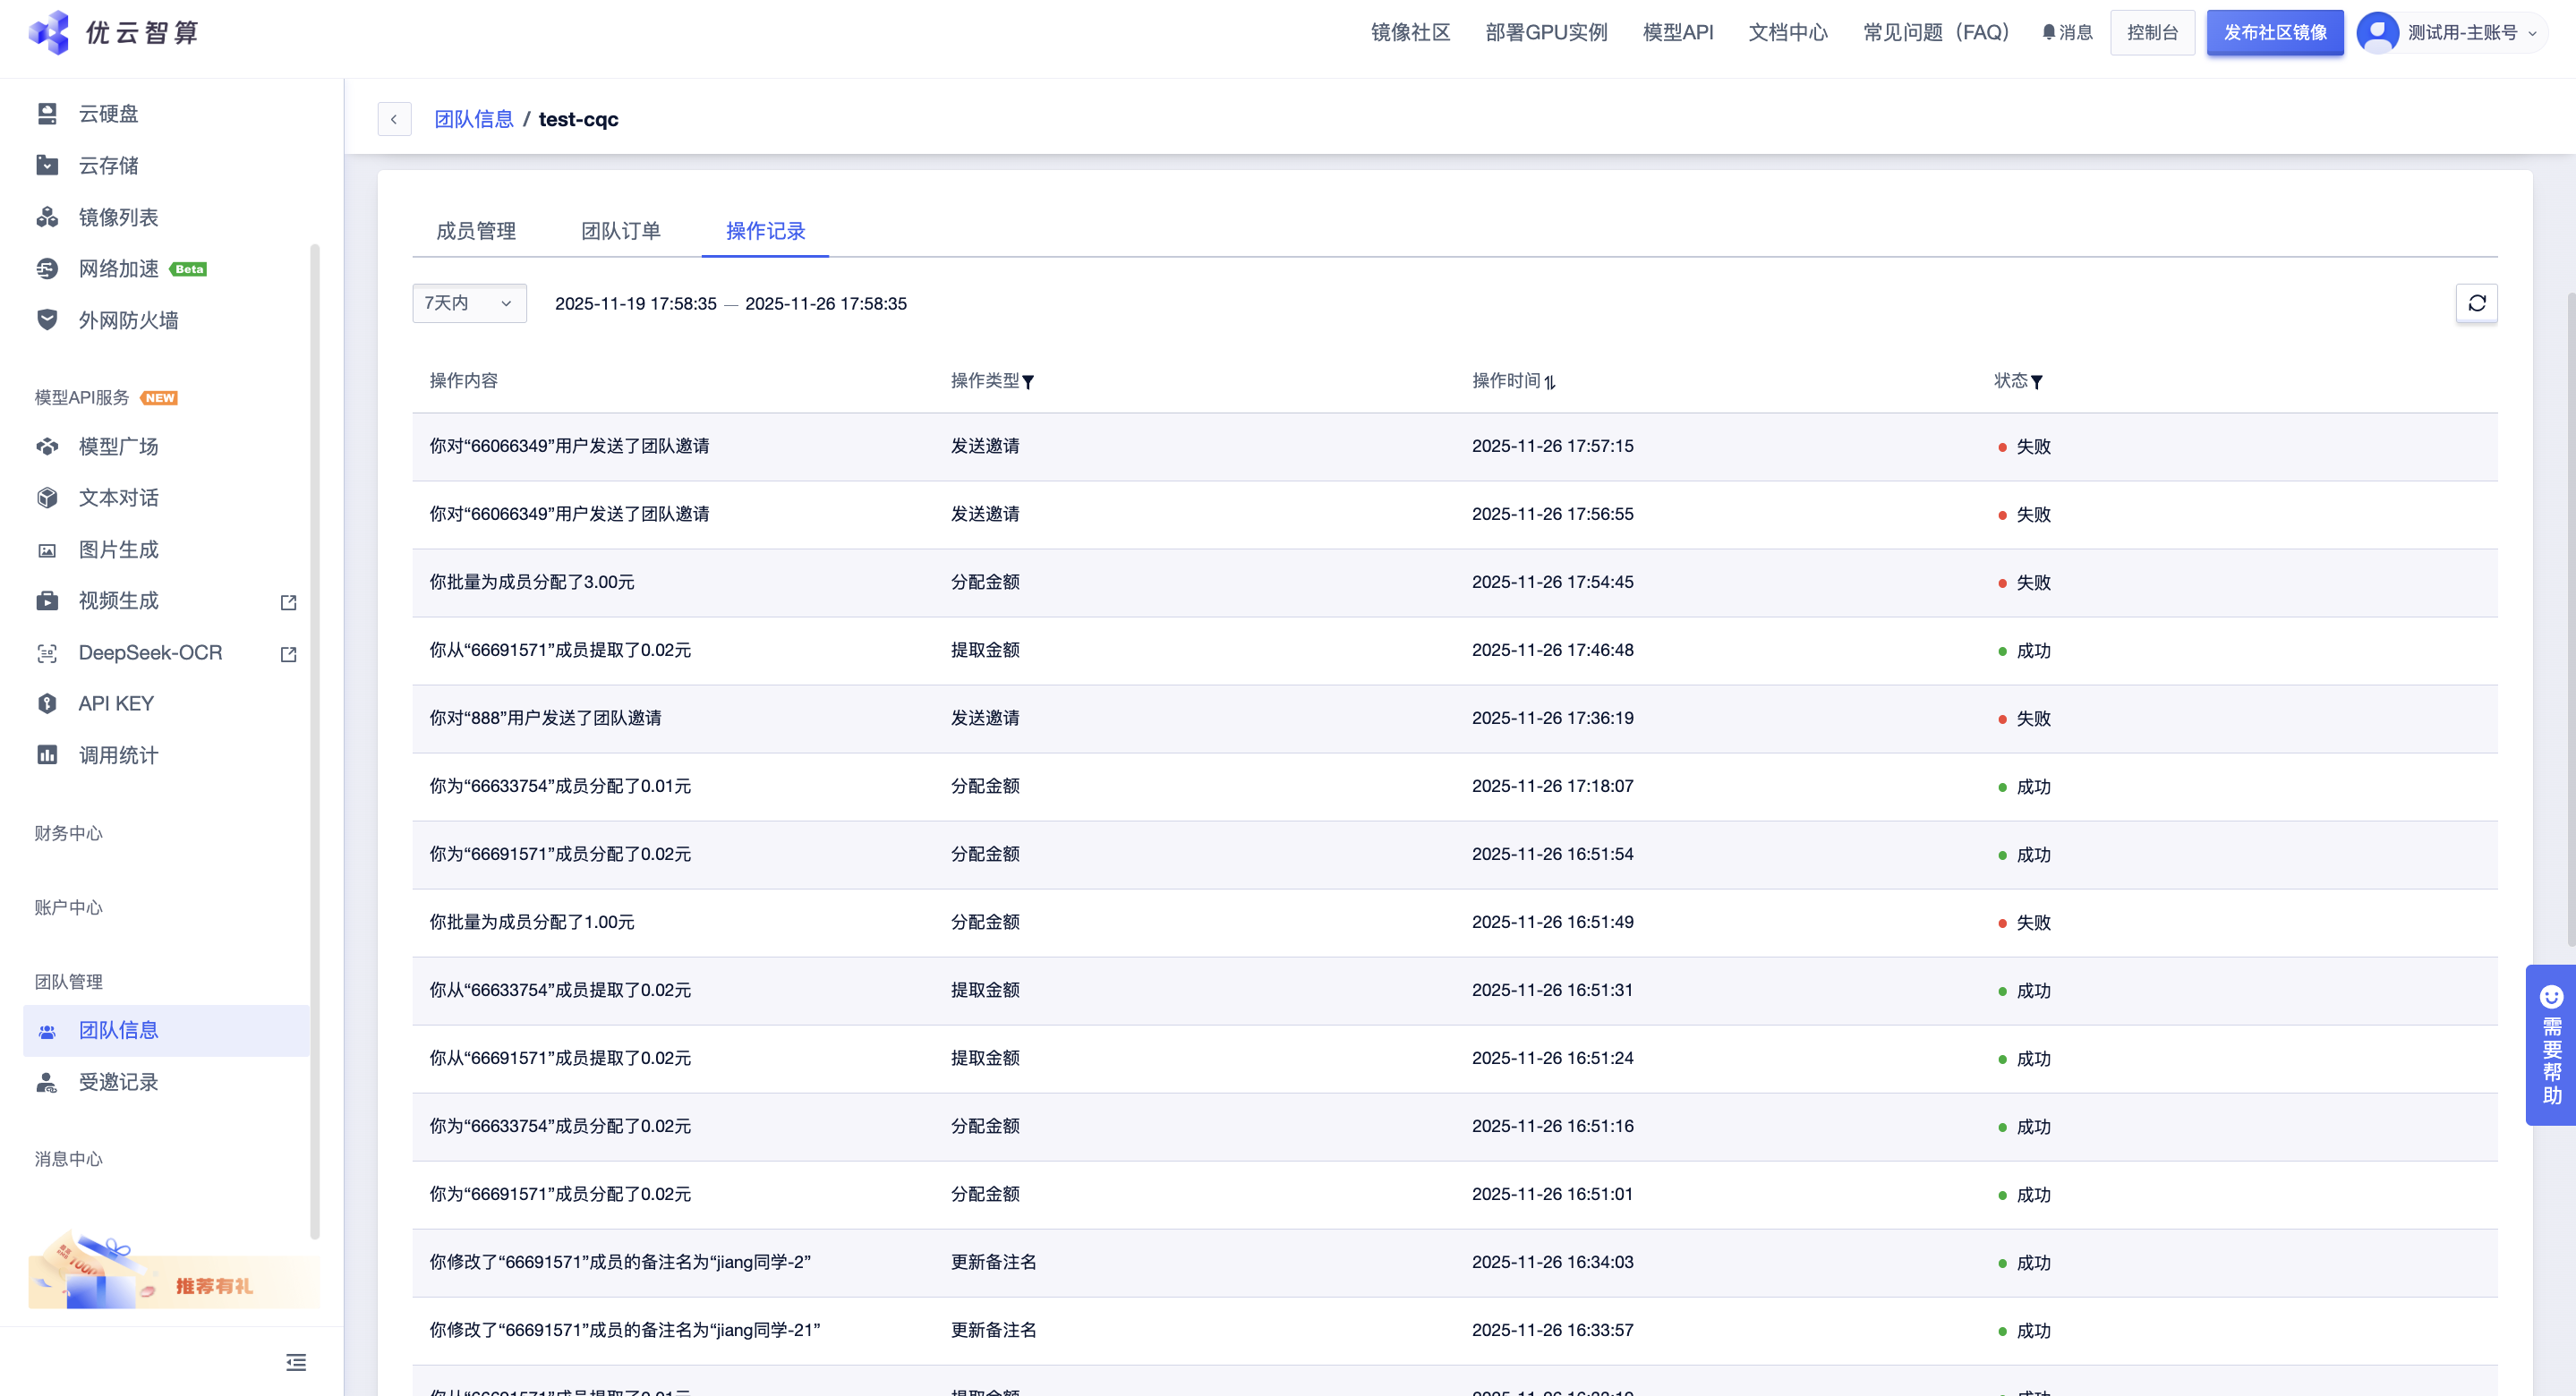Click the 外网防火墙 shield sidebar item

(128, 320)
